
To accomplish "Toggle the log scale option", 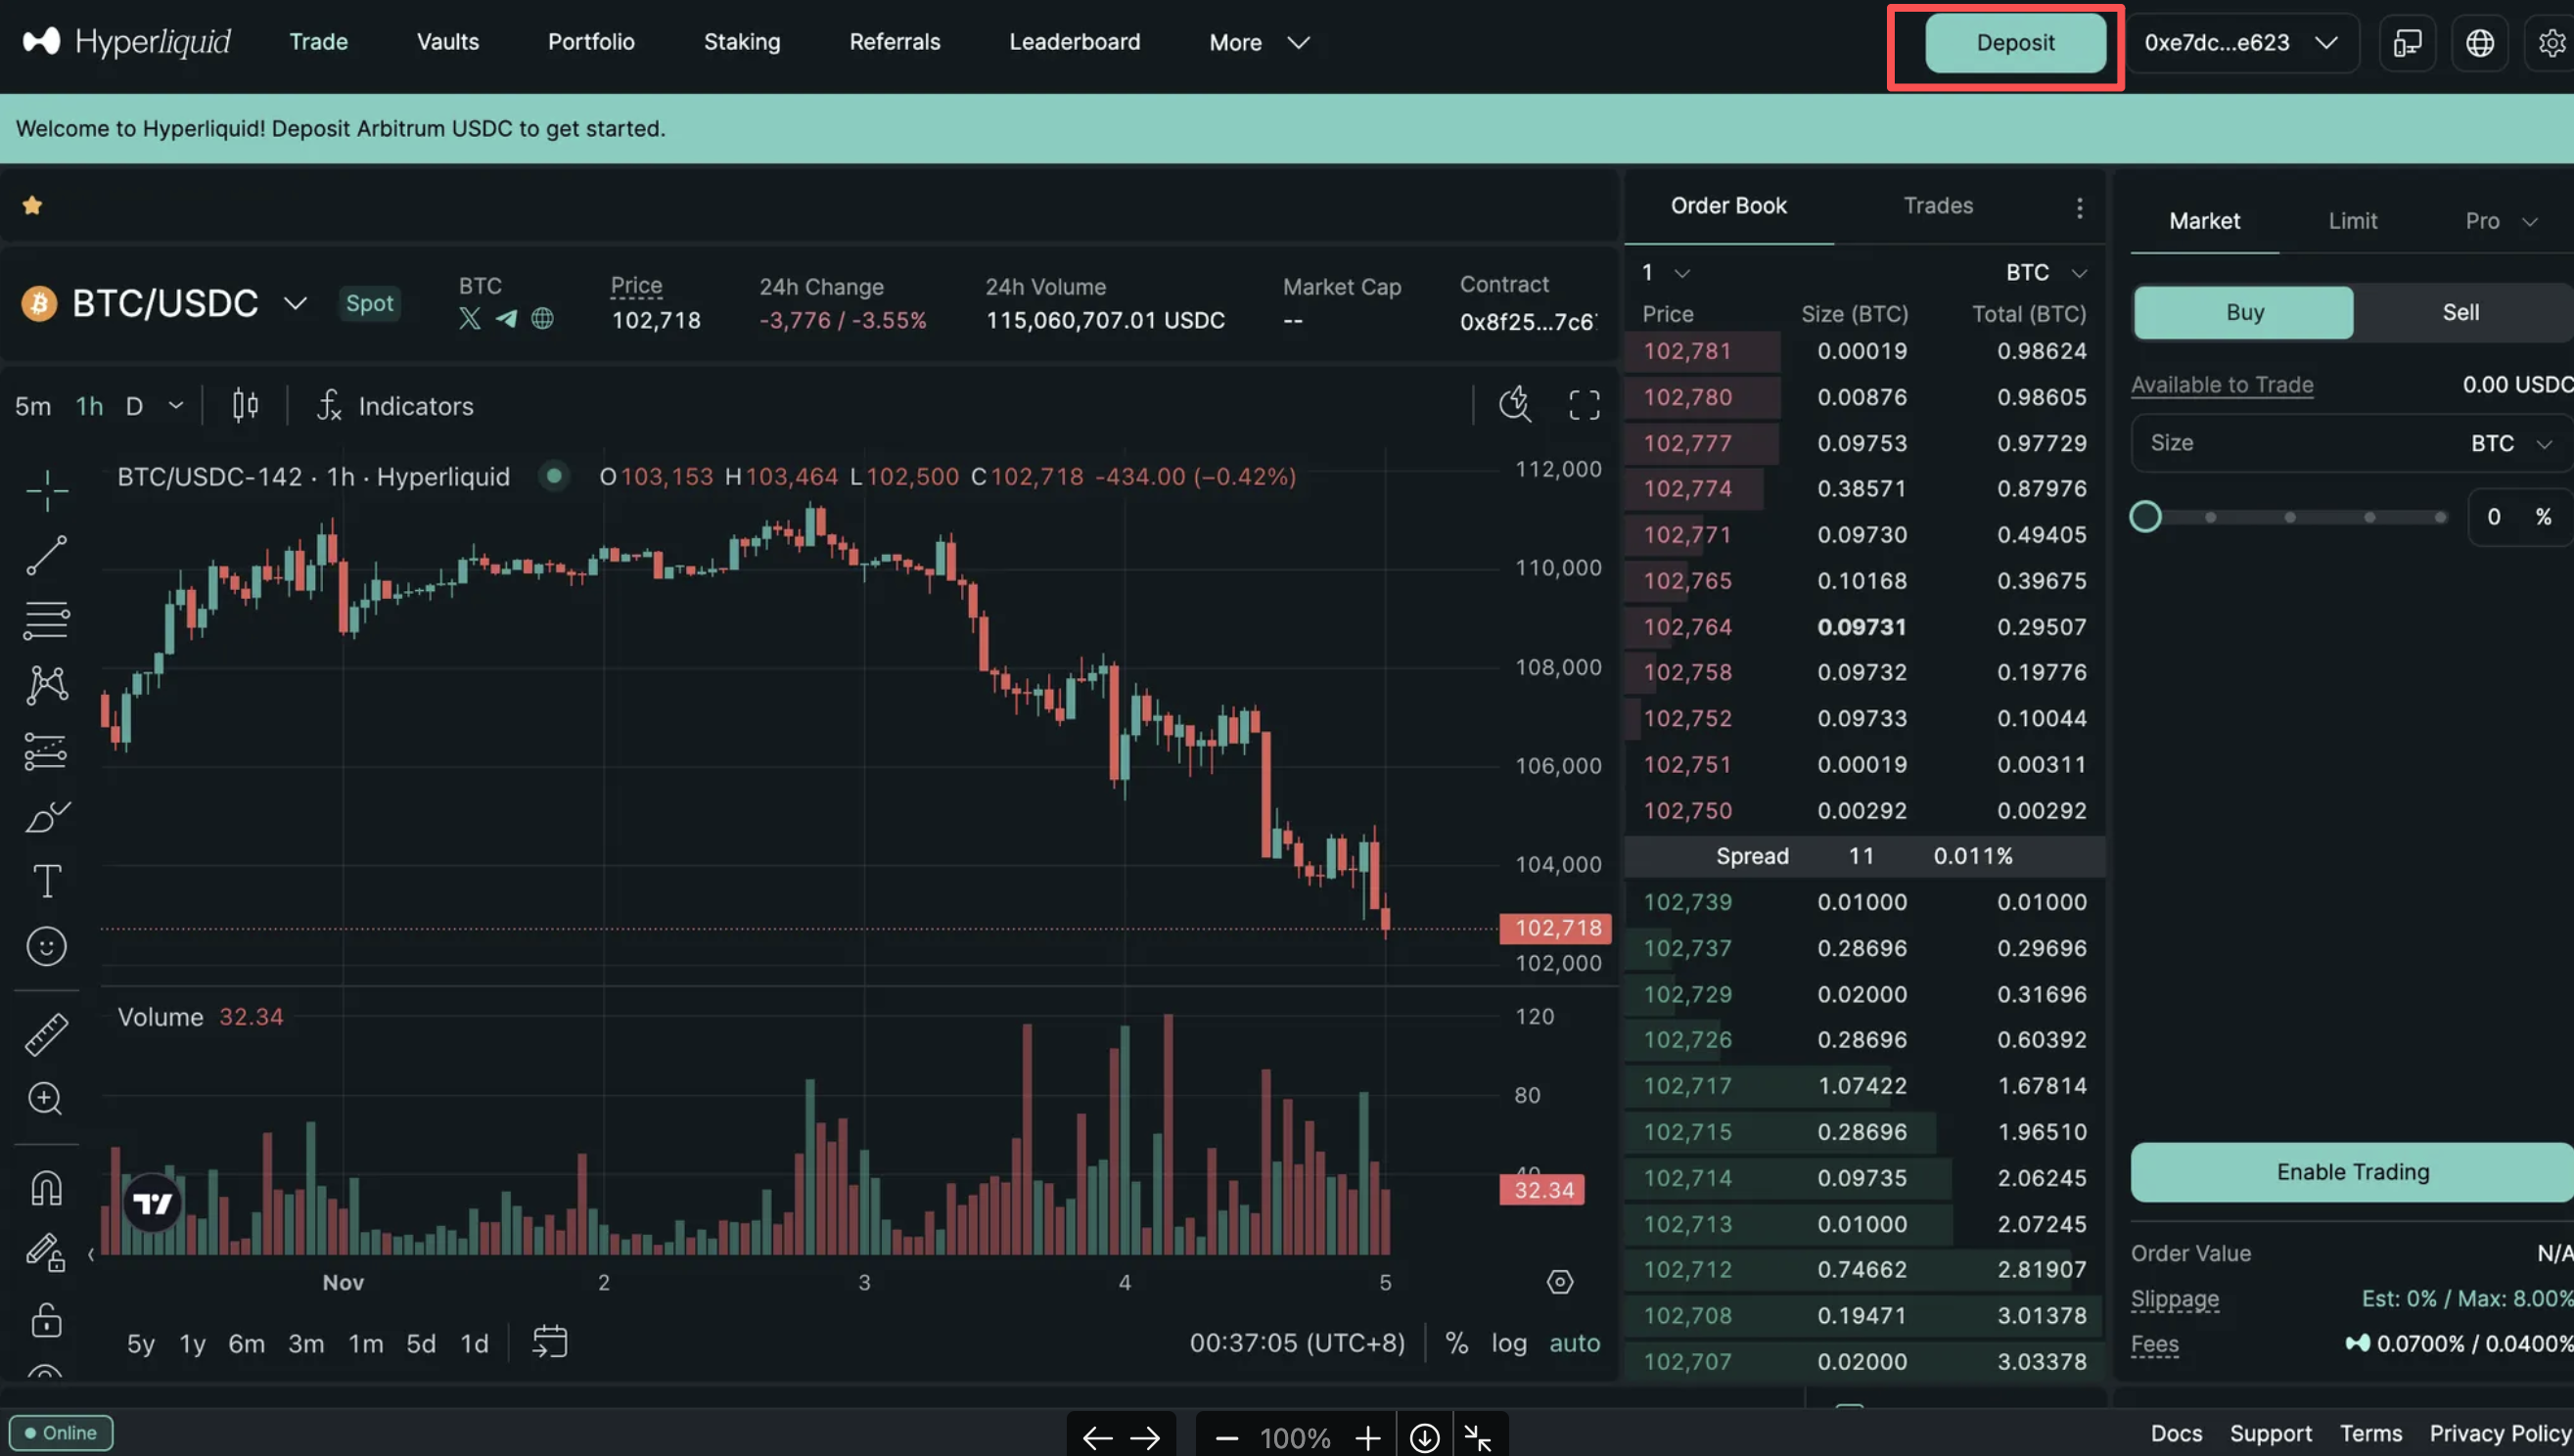I will pyautogui.click(x=1508, y=1343).
